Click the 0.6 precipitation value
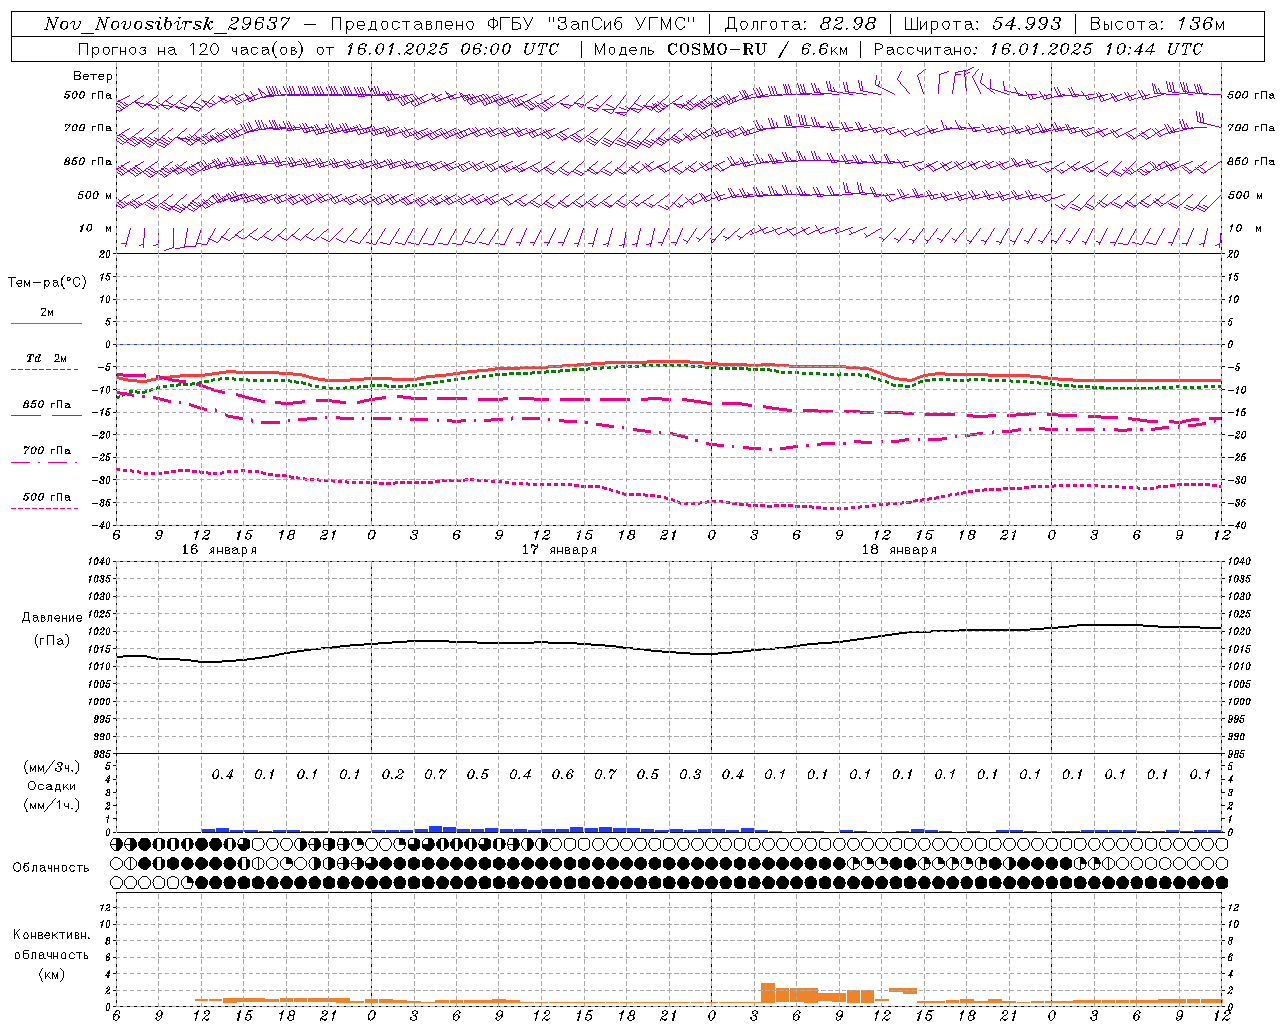Image resolution: width=1280 pixels, height=1024 pixels. pyautogui.click(x=563, y=775)
